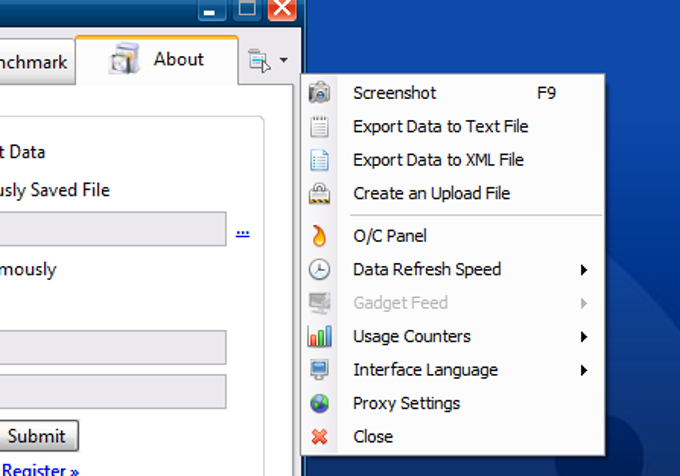
Task: Choose Export Data to Text File
Action: click(453, 127)
